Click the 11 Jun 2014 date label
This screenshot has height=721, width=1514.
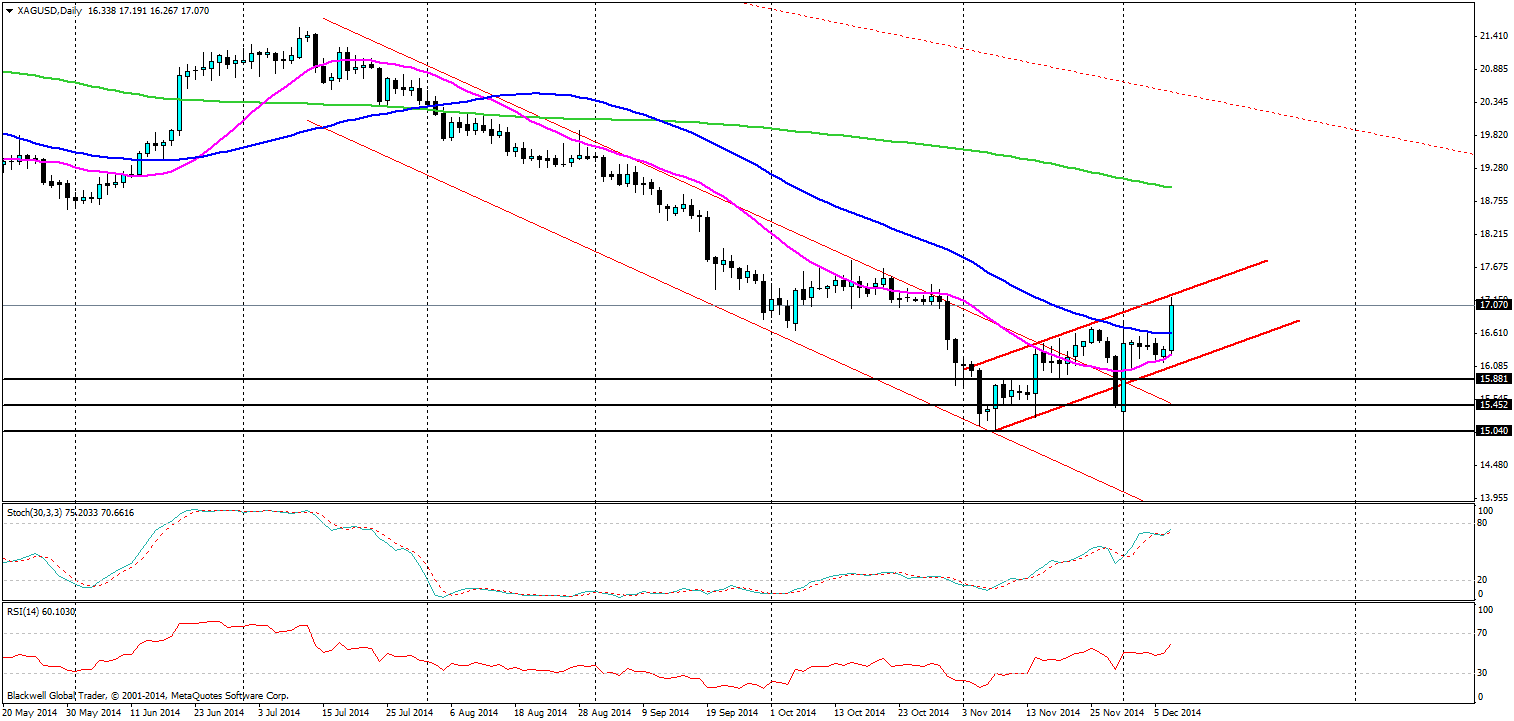155,713
